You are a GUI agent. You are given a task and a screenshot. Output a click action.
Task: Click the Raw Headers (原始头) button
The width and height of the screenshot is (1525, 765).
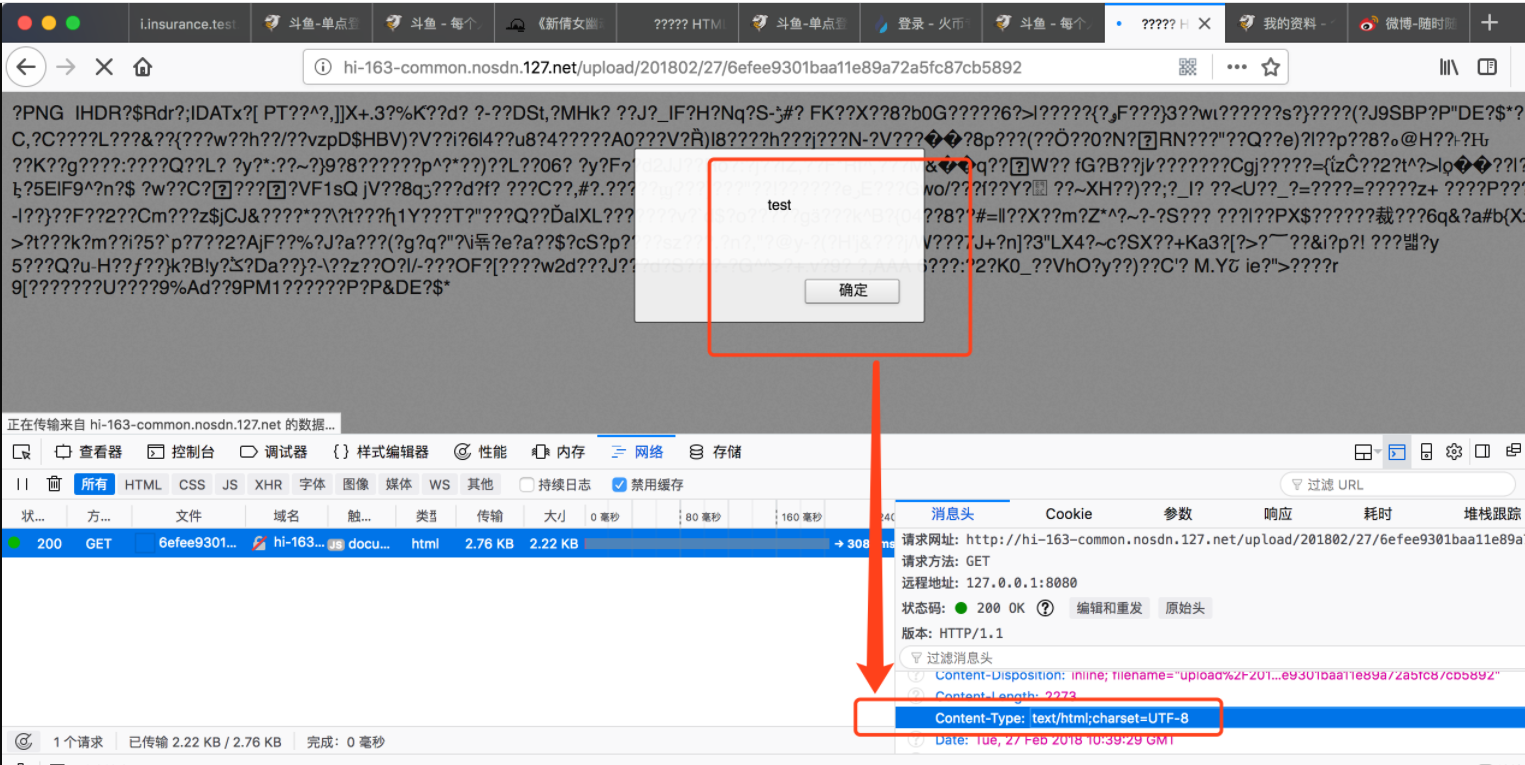click(1186, 608)
